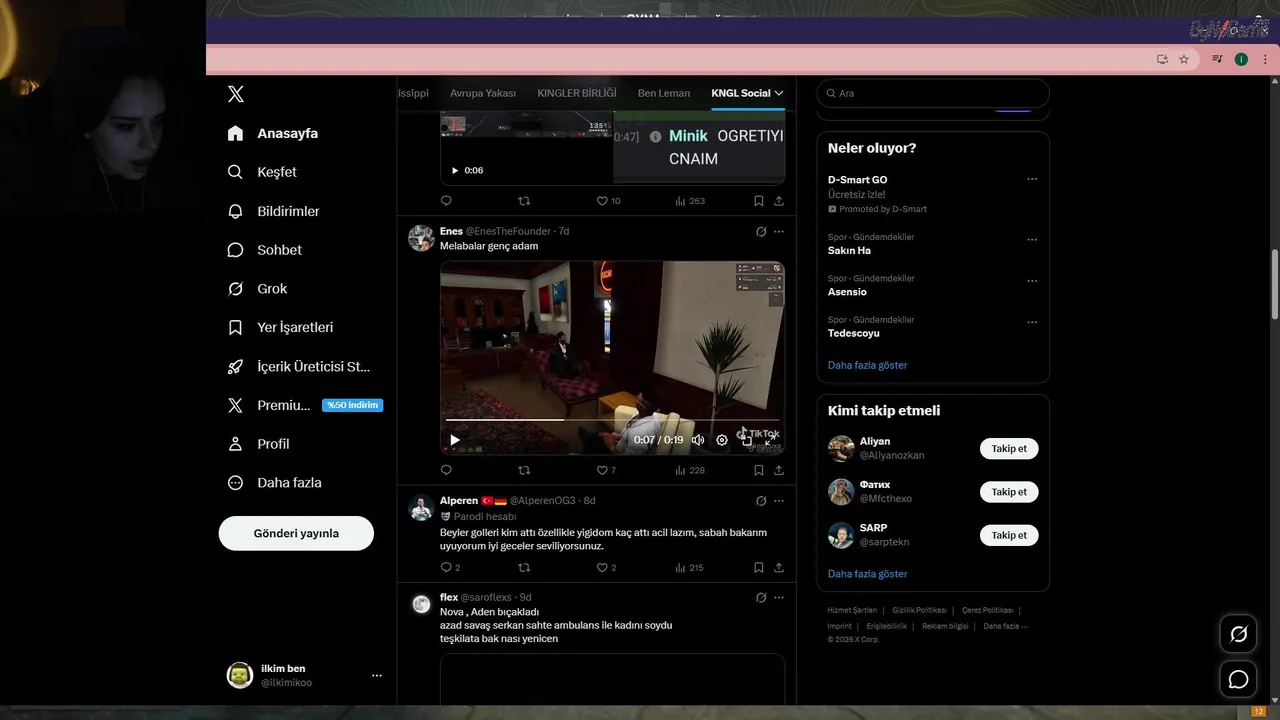Viewport: 1280px width, 720px height.
Task: Click Grok icon on flex post
Action: point(761,598)
